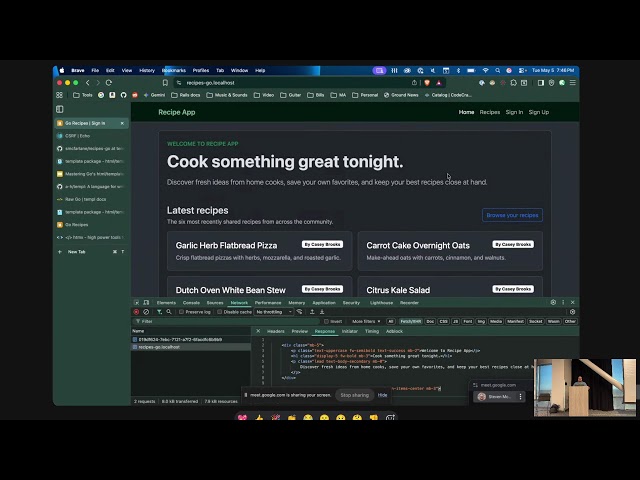Open the Video bookmarks folder
This screenshot has width=640, height=480.
coord(264,95)
